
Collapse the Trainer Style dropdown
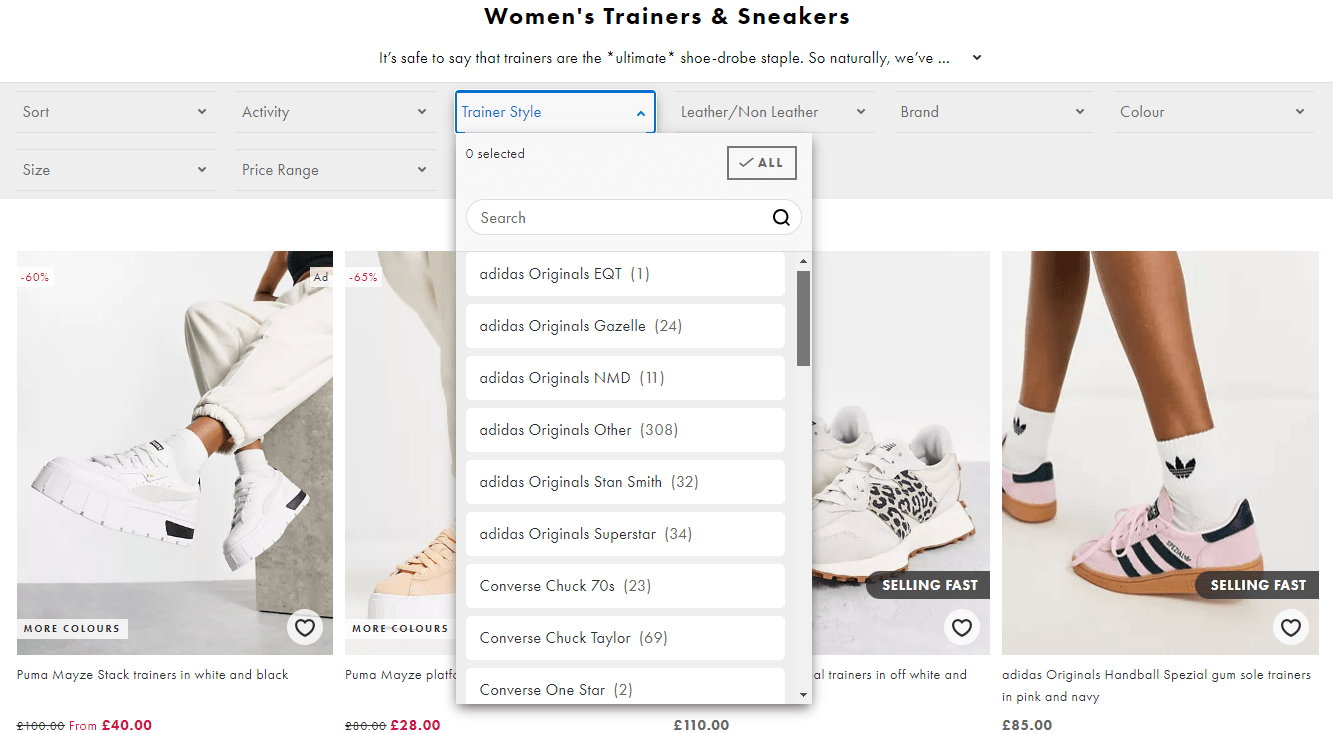[555, 112]
